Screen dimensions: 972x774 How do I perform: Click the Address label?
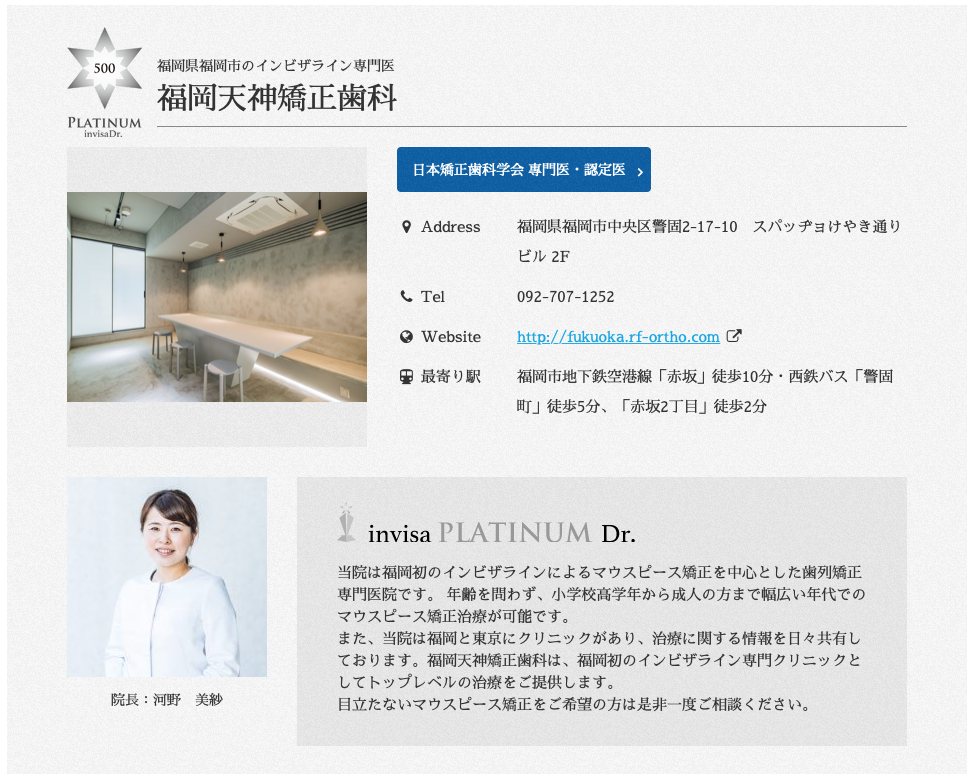click(451, 227)
